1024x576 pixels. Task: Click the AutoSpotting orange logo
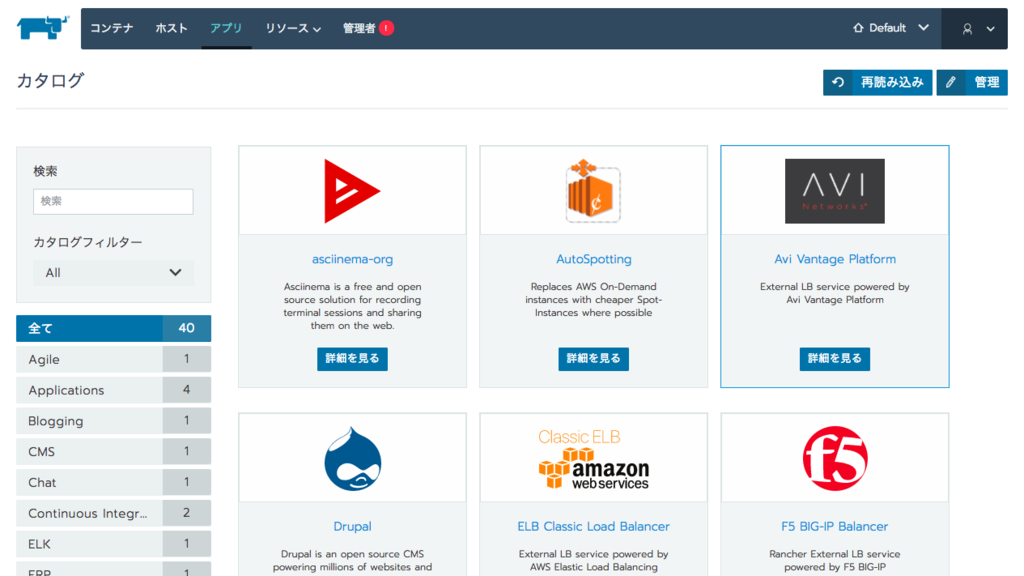(x=593, y=191)
